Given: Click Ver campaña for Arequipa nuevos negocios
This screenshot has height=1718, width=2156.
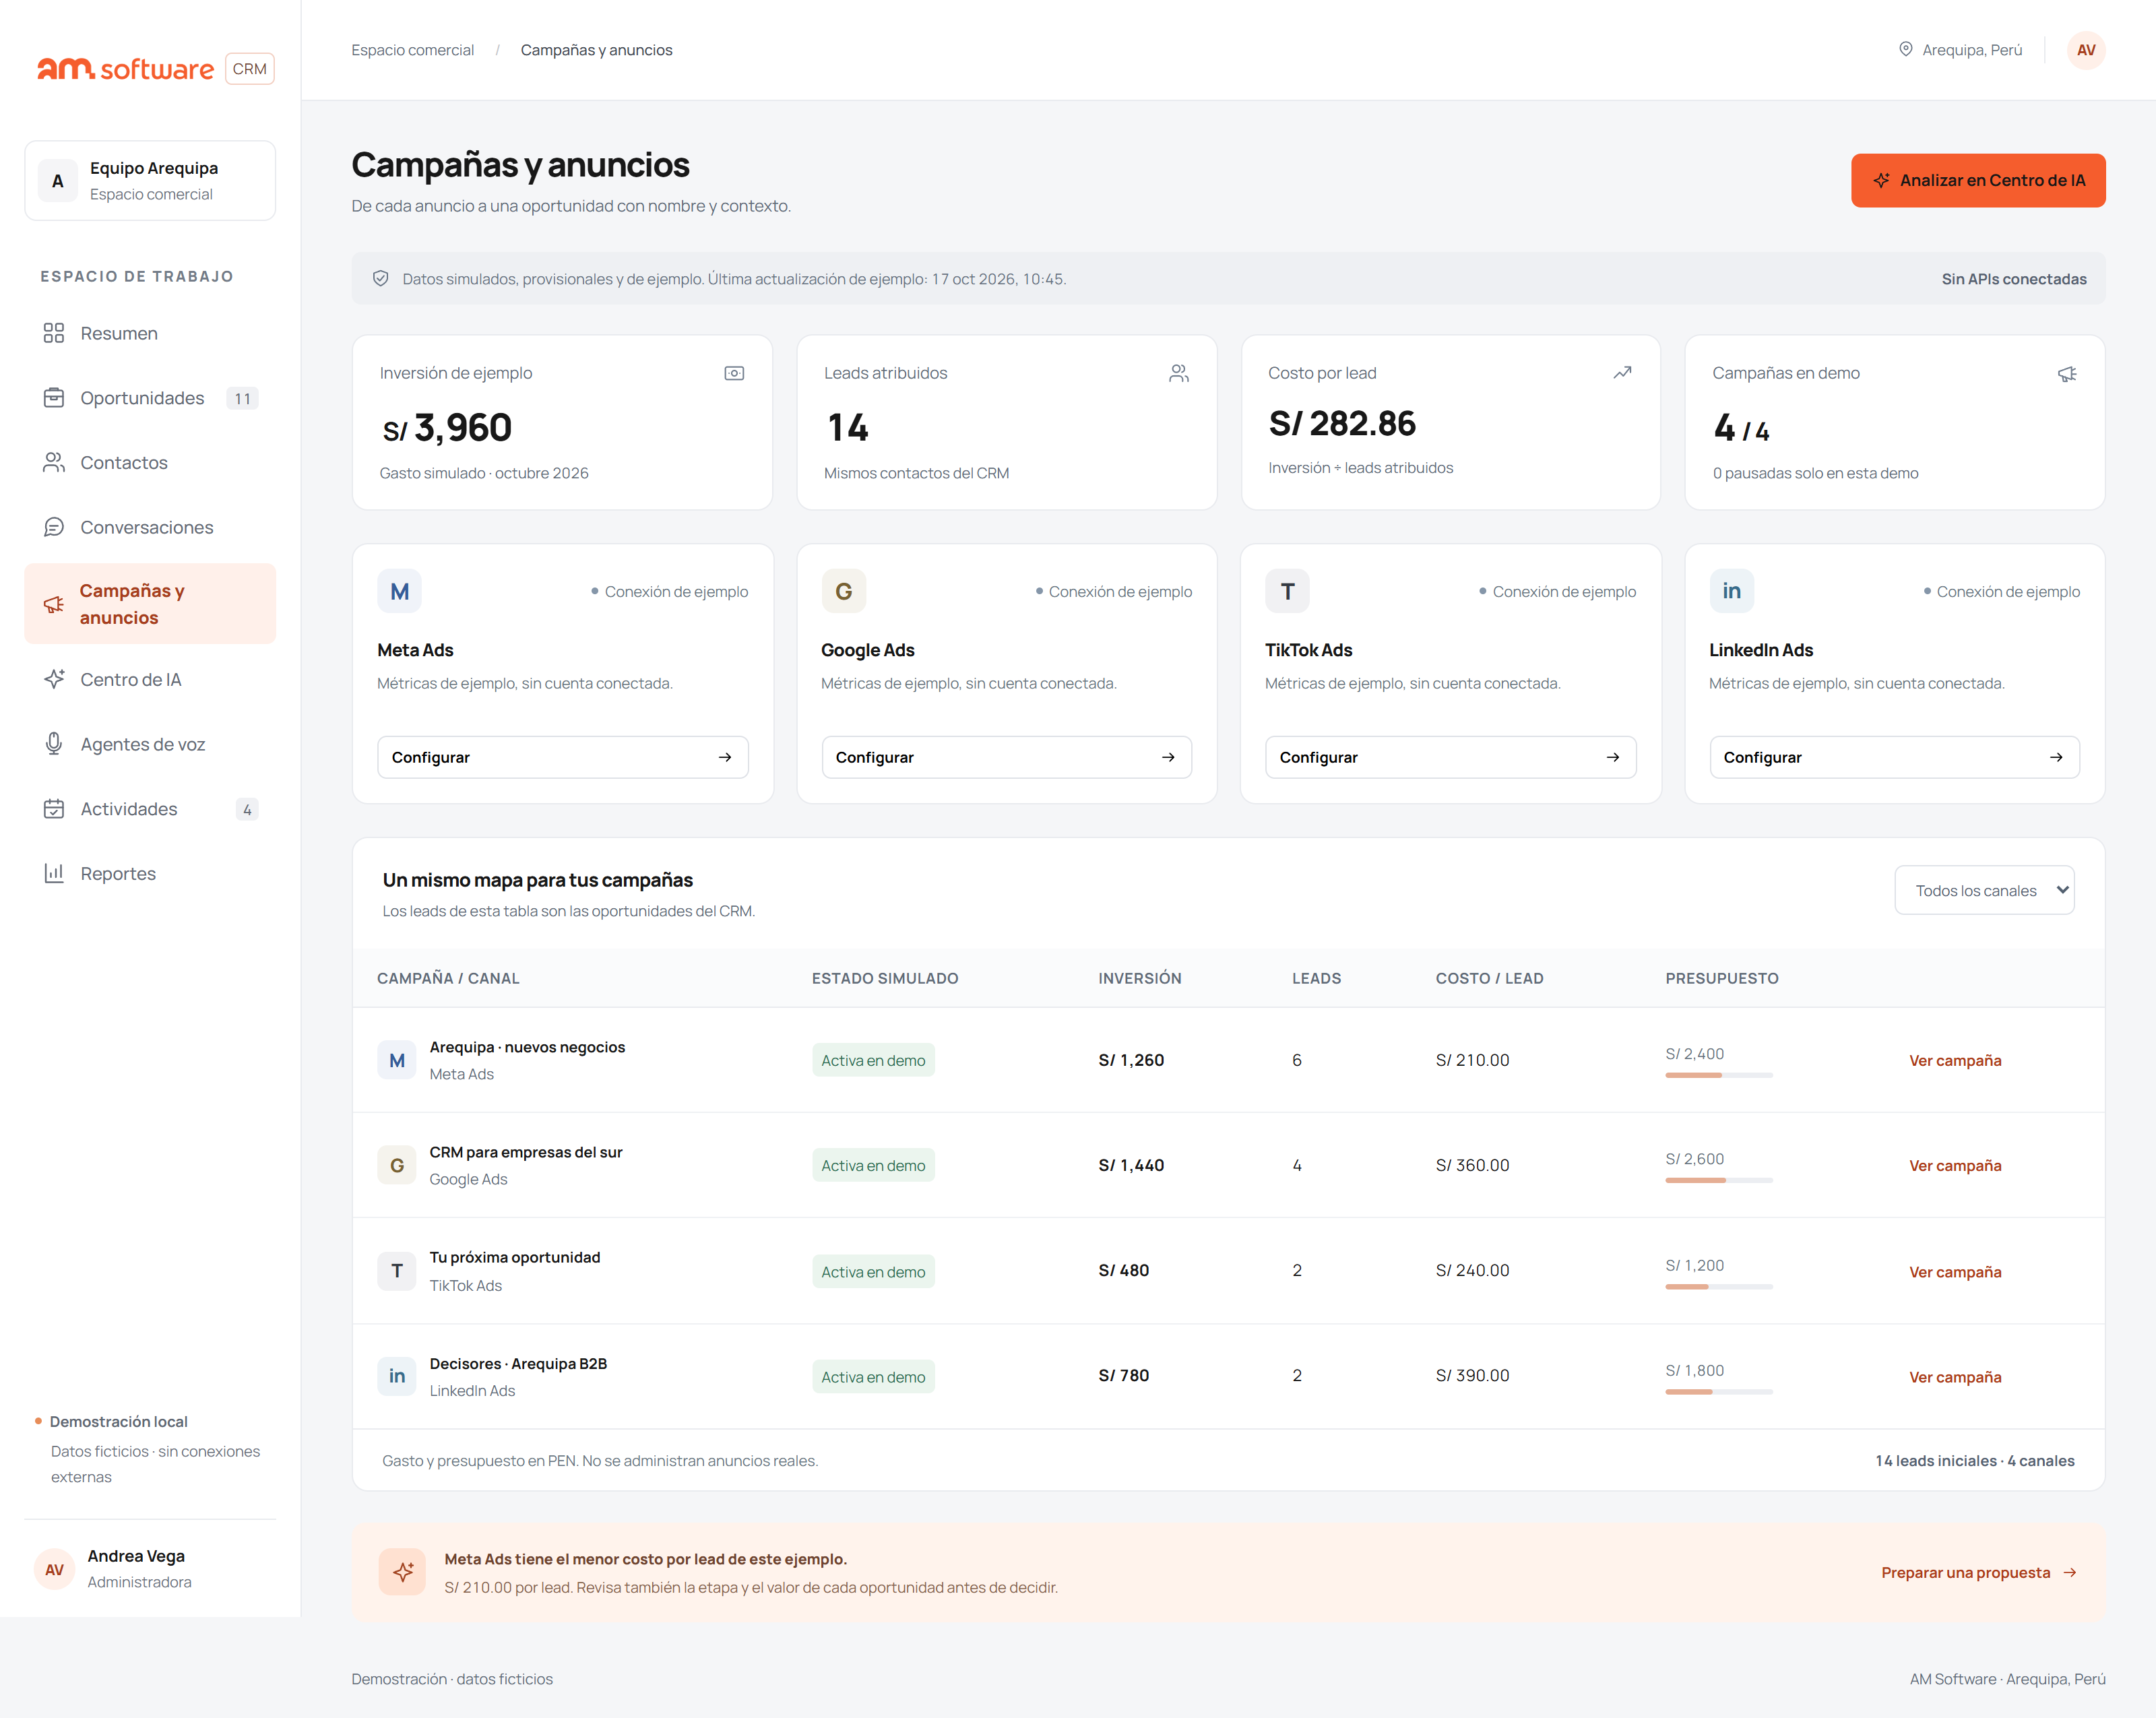Looking at the screenshot, I should point(1954,1060).
